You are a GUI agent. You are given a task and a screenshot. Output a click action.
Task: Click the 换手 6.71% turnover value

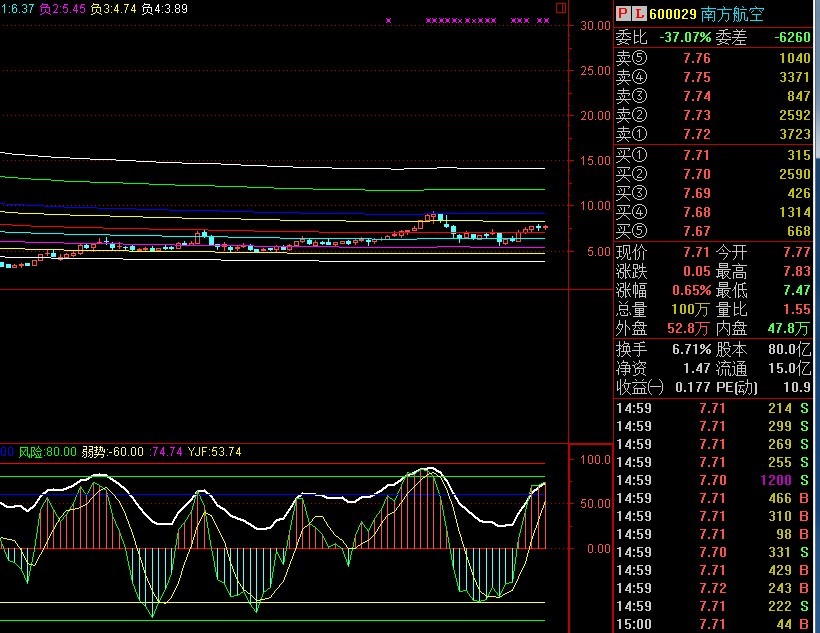(x=690, y=350)
